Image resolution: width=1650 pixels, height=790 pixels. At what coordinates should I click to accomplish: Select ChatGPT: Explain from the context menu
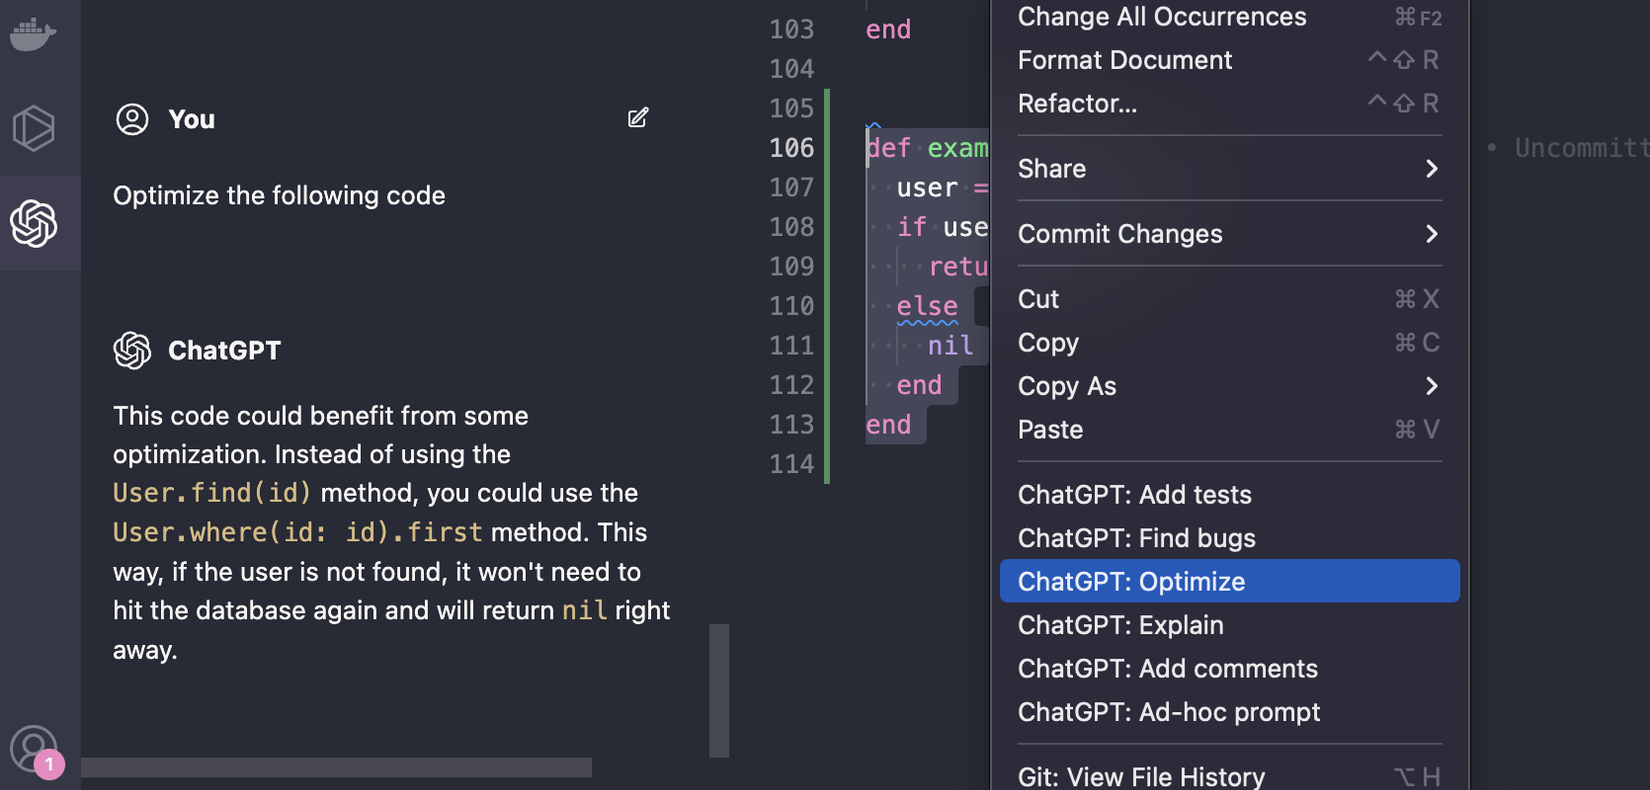click(x=1120, y=625)
